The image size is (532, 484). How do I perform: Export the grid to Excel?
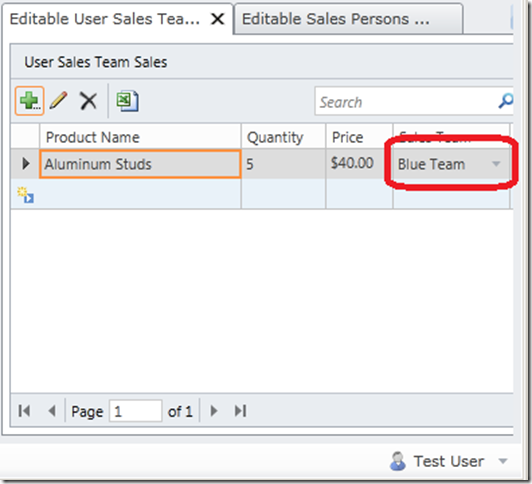(127, 101)
